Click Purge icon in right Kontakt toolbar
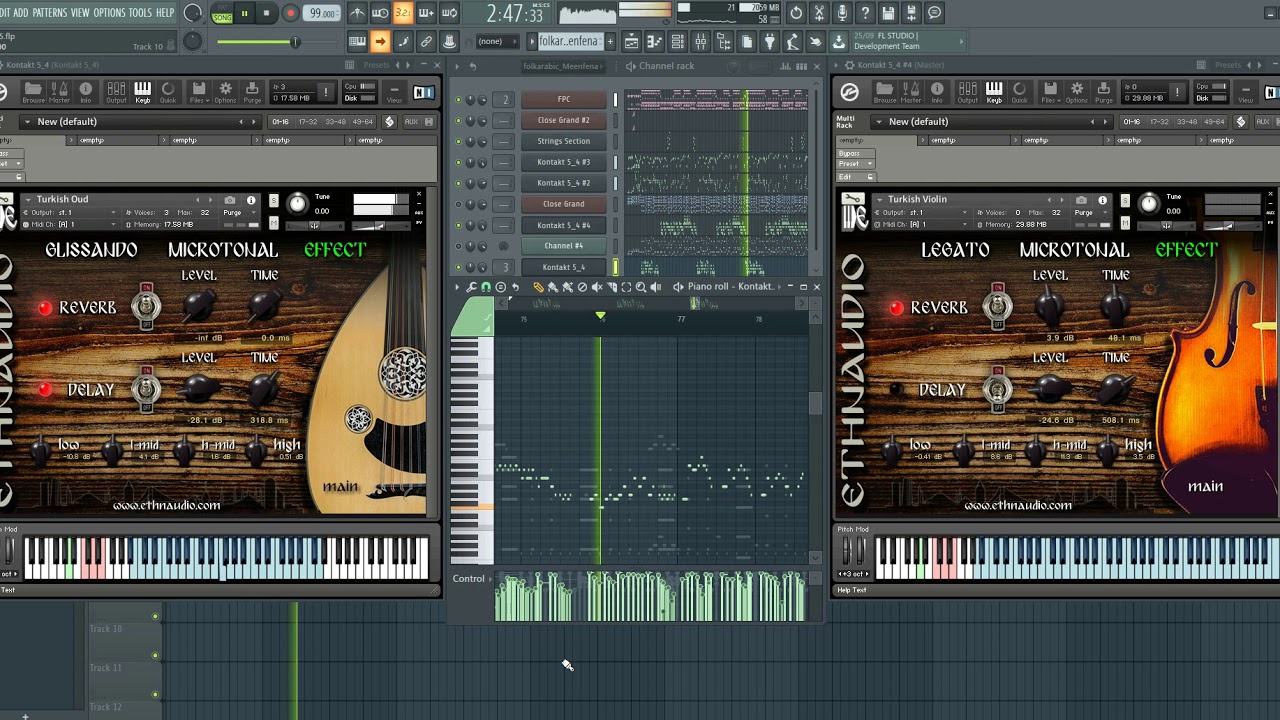 click(1104, 92)
